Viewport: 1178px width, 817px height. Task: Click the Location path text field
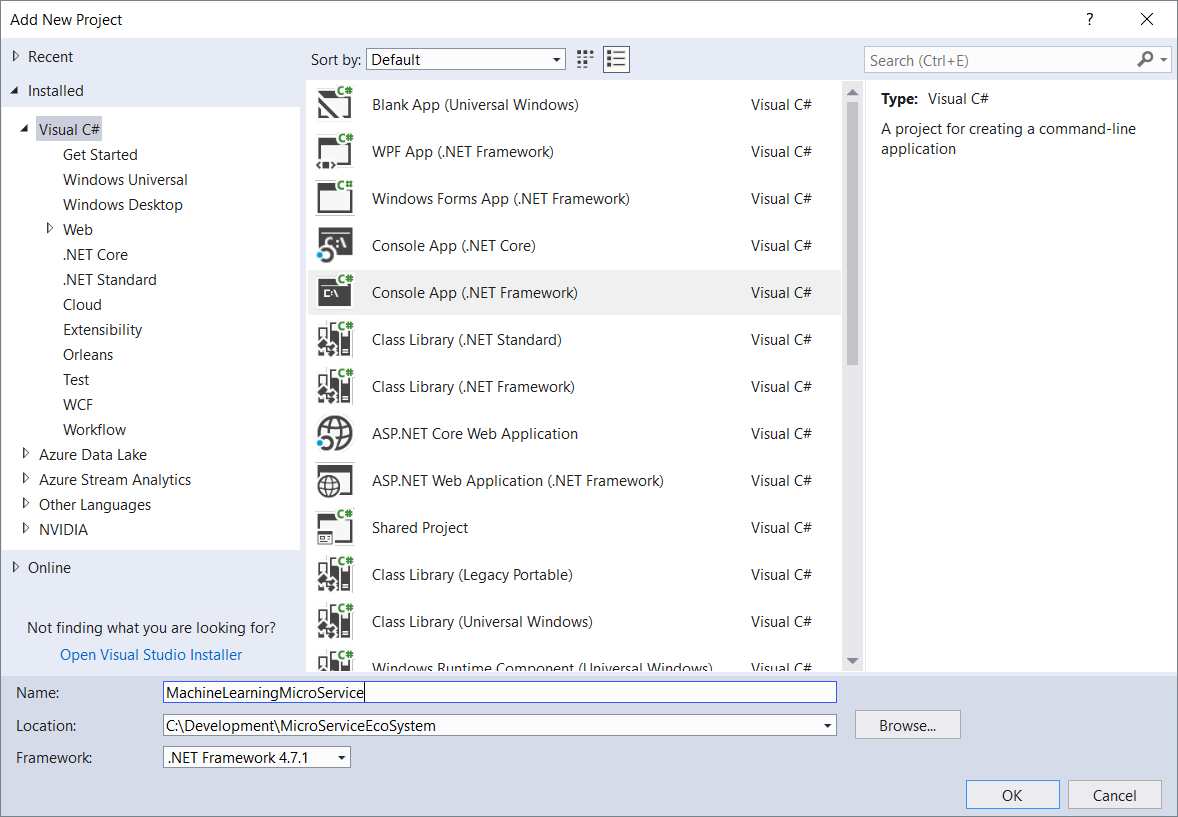click(x=491, y=725)
